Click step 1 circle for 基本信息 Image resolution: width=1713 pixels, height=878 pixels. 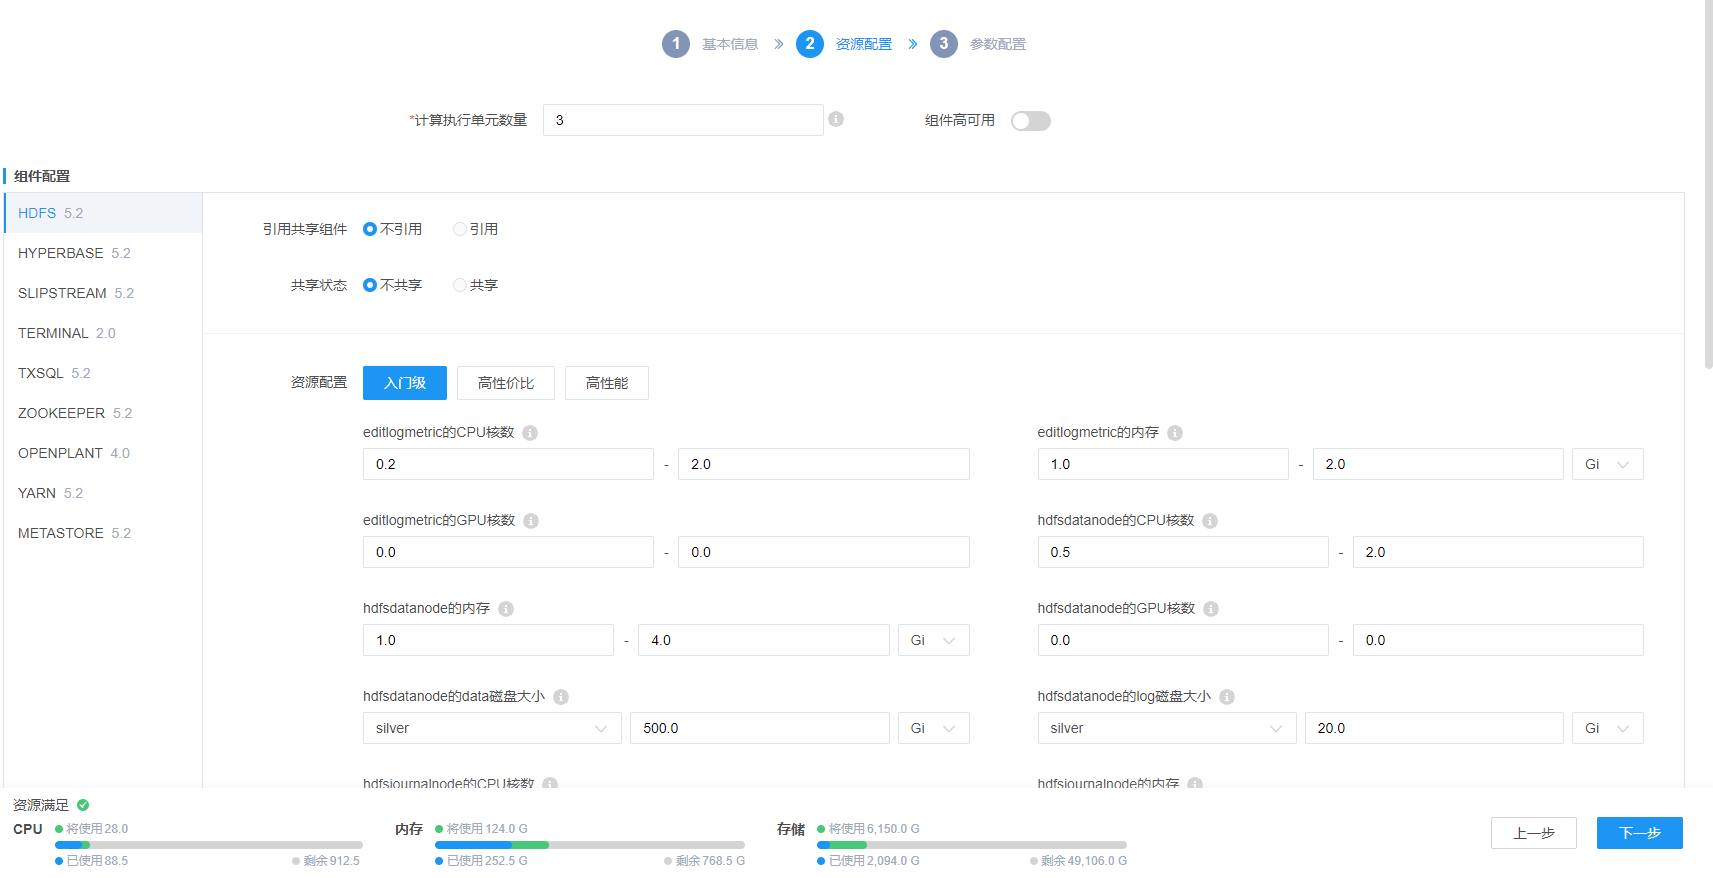tap(676, 44)
